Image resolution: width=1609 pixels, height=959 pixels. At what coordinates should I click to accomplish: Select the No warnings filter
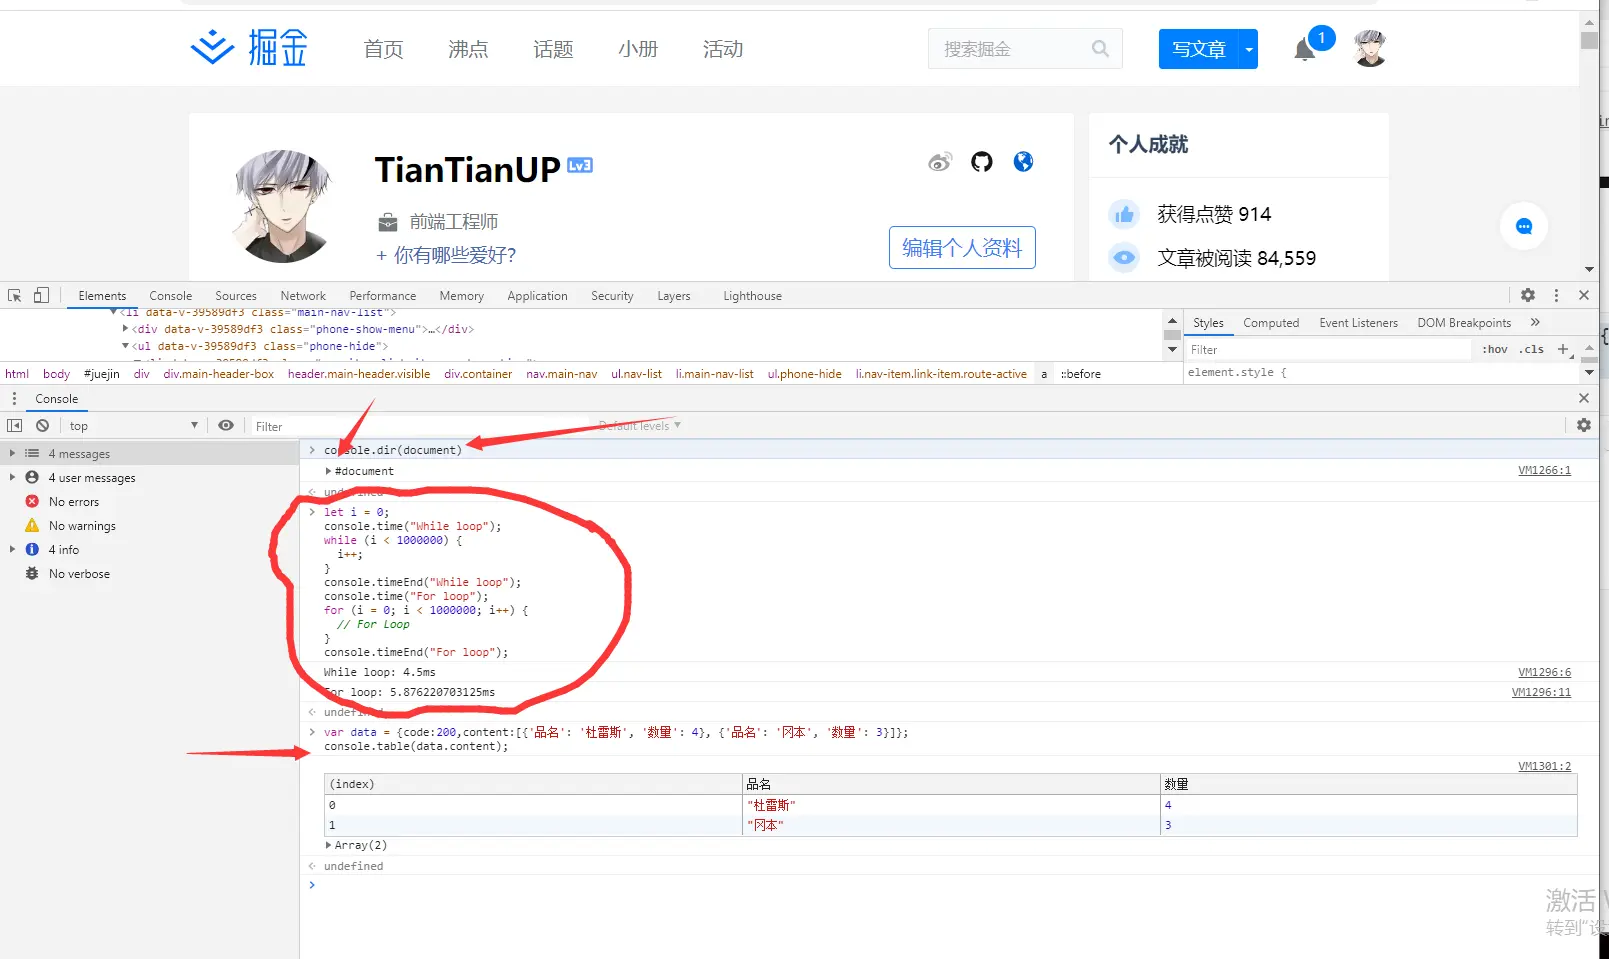pyautogui.click(x=81, y=526)
